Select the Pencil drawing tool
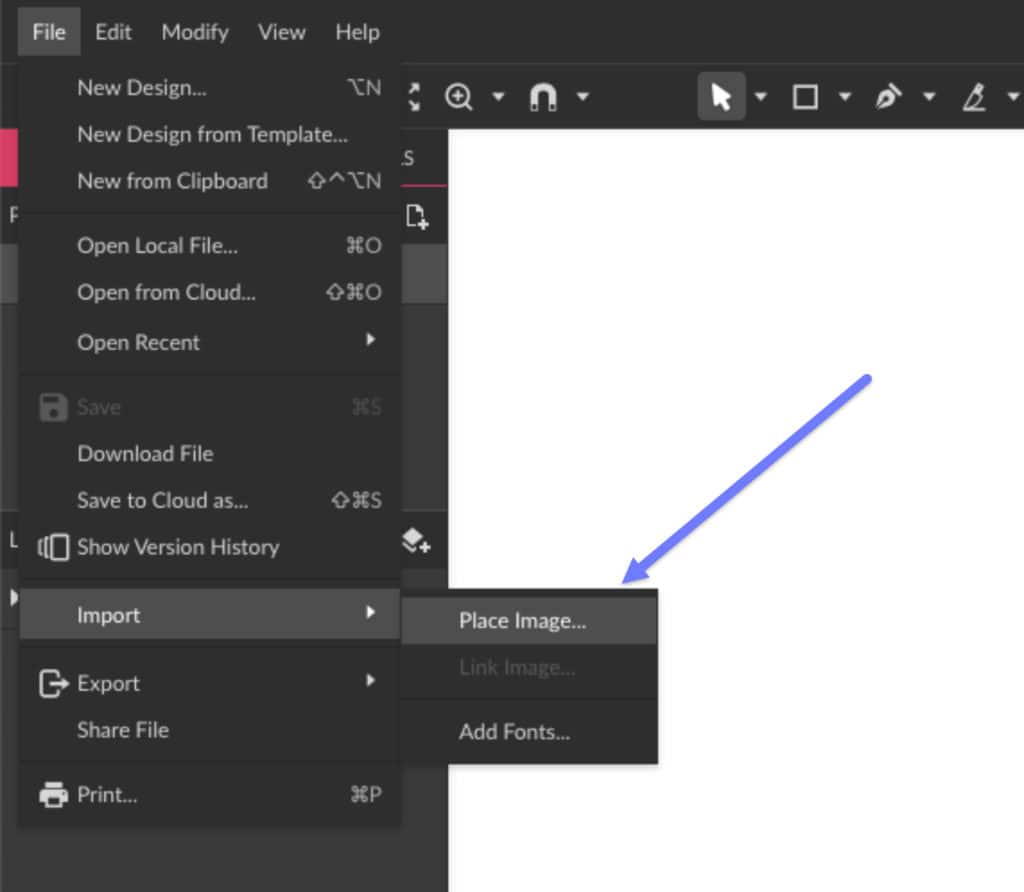Screen dimensions: 1024x892 pyautogui.click(x=973, y=97)
